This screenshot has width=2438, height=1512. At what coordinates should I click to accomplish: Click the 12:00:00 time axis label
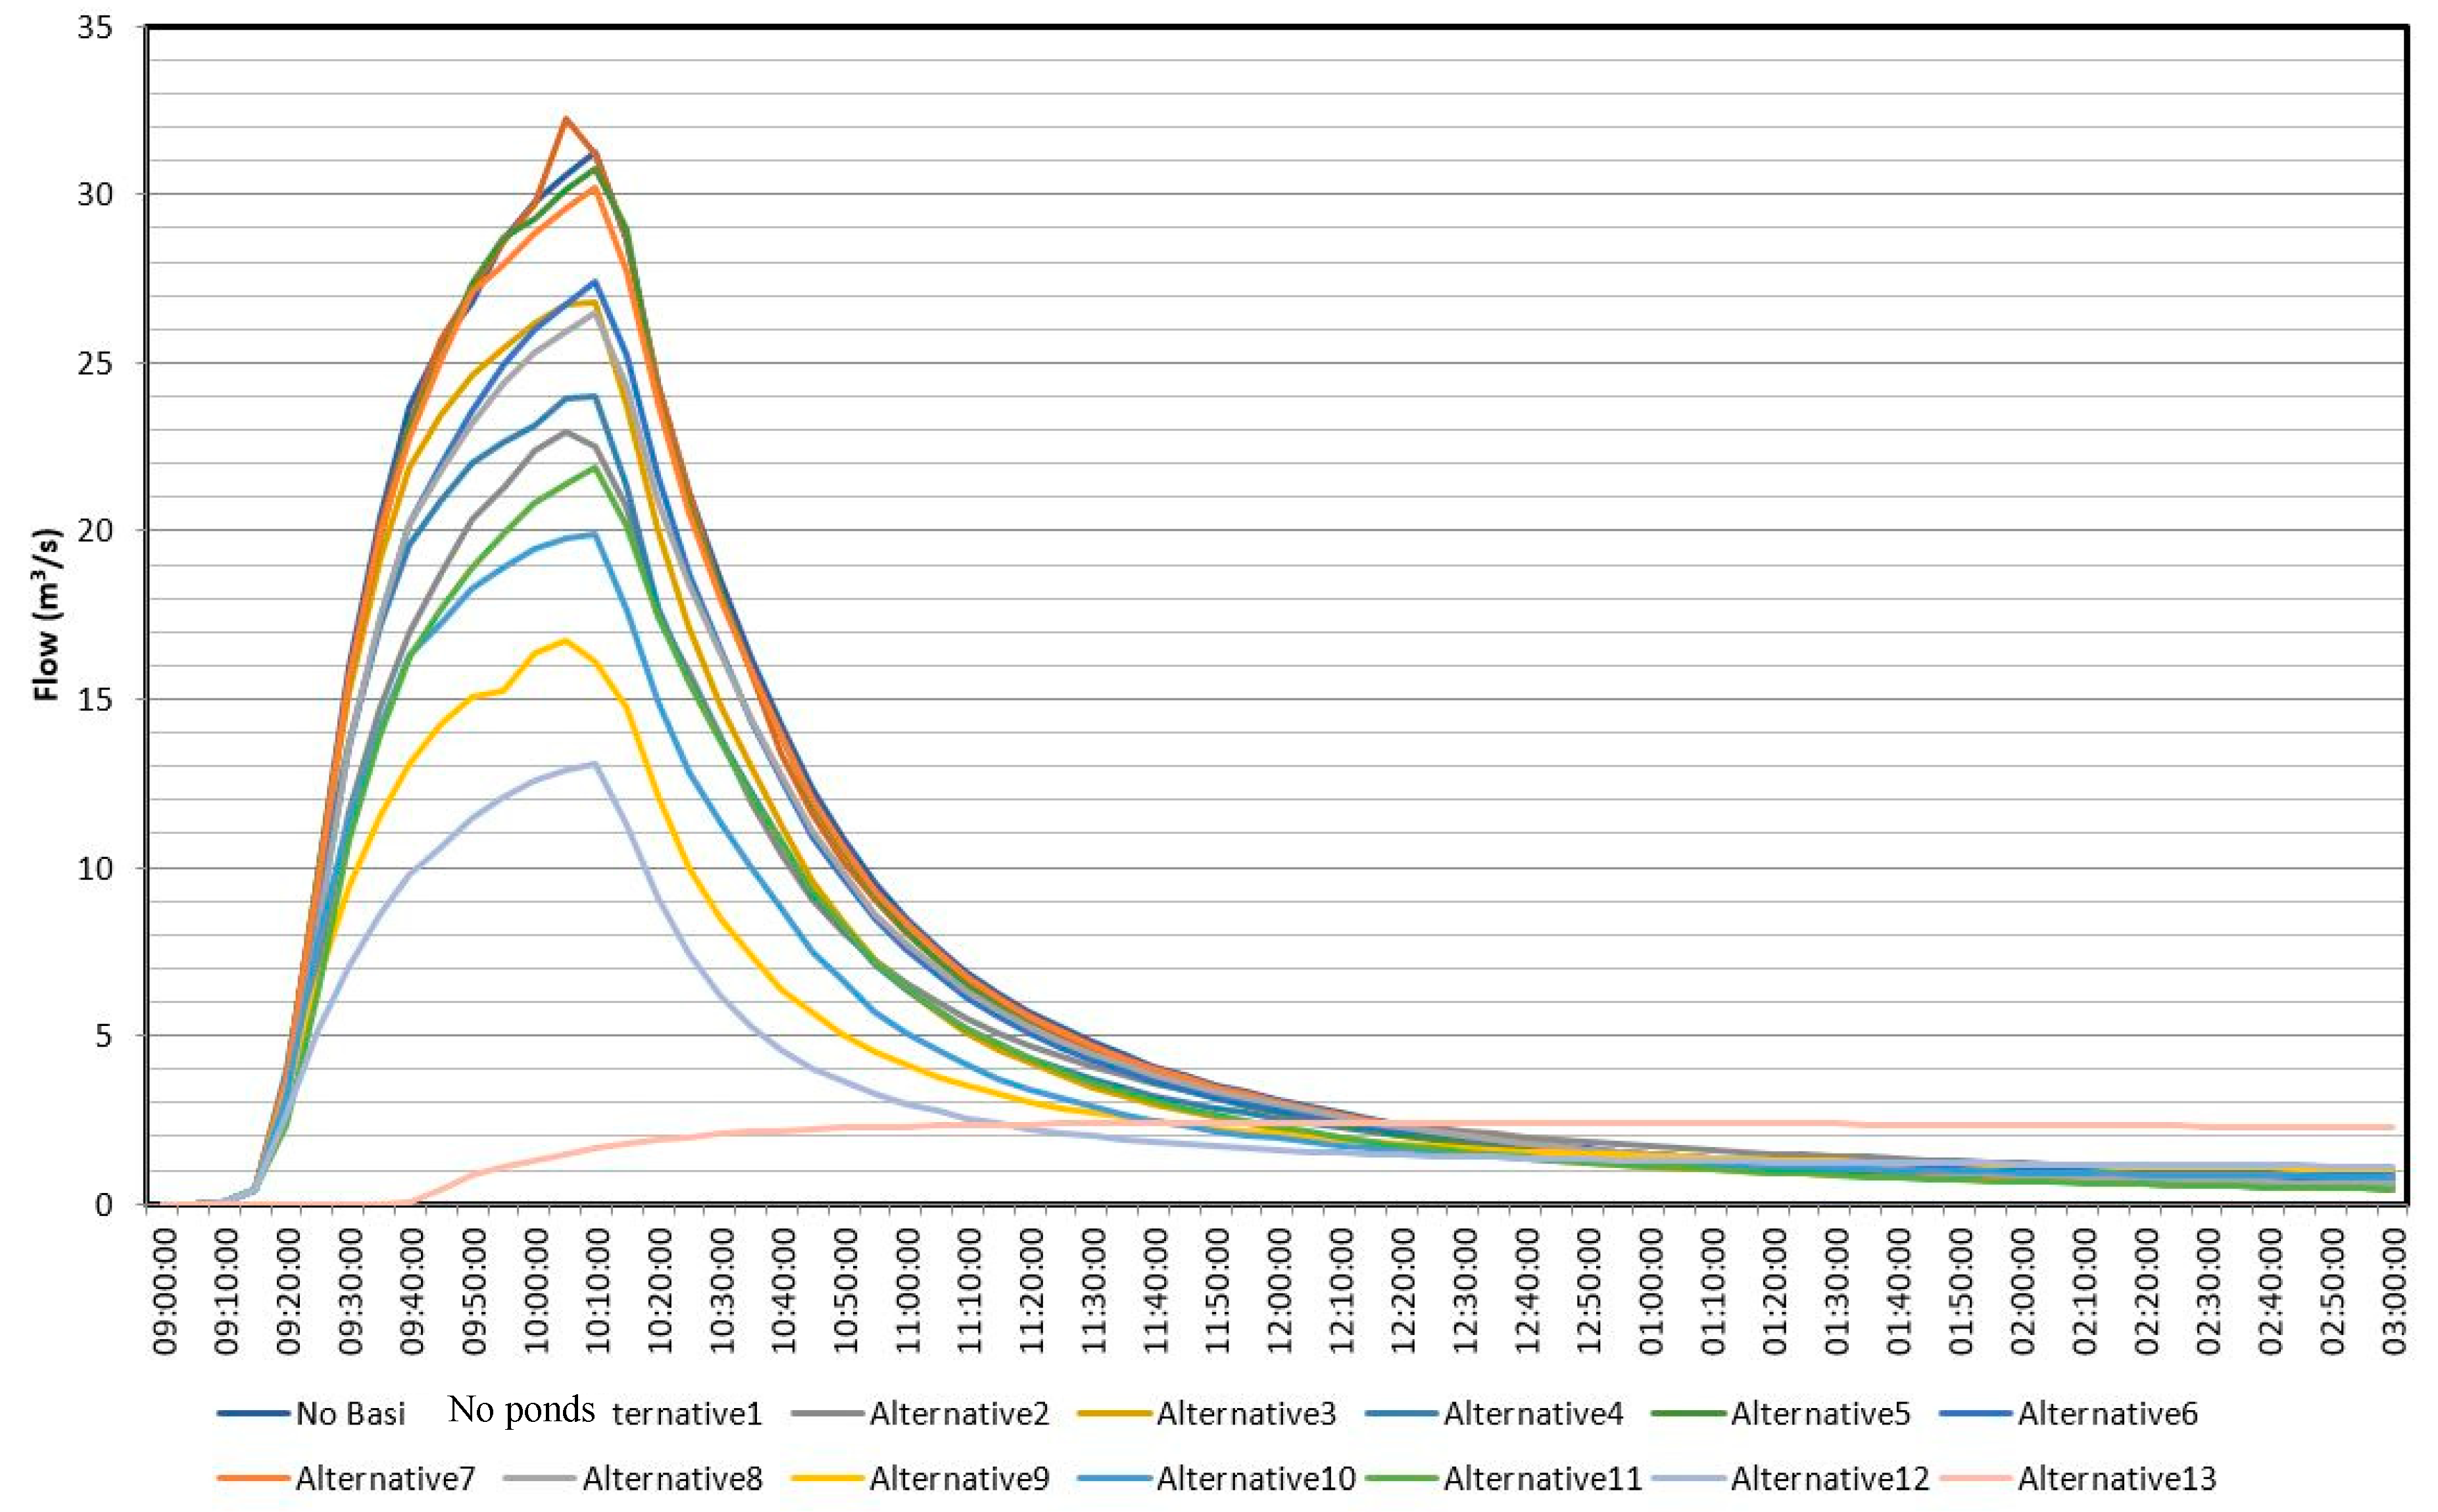[x=1279, y=1291]
